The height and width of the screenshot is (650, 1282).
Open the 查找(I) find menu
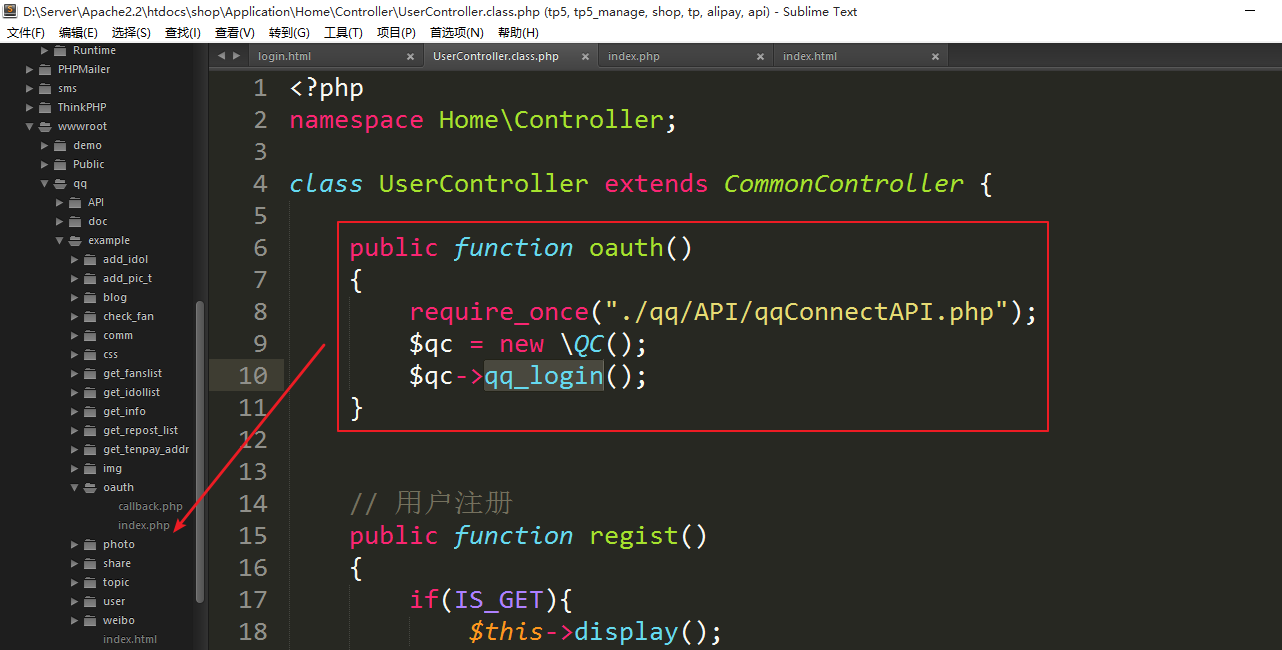182,33
